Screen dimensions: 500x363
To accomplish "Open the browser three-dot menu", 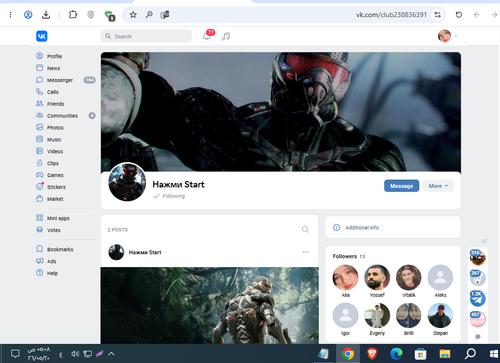I will pyautogui.click(x=10, y=15).
